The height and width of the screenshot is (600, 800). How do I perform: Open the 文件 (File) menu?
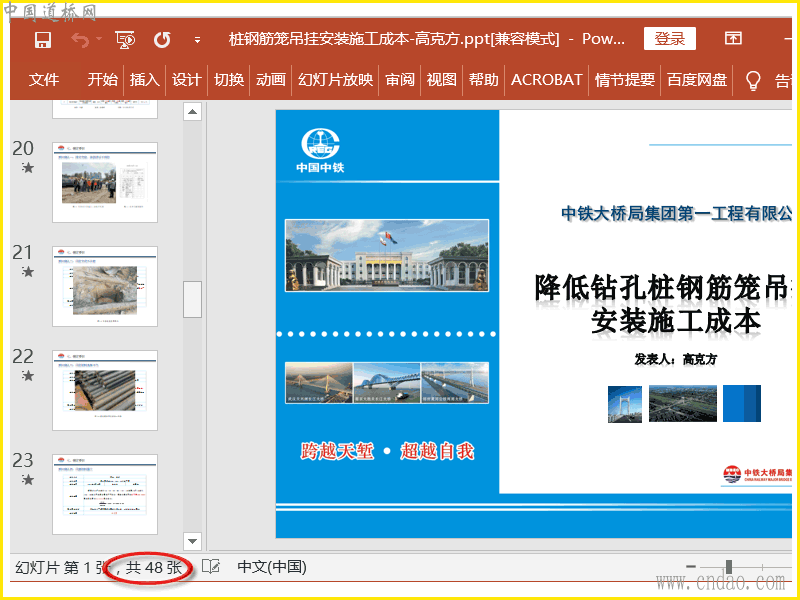tap(44, 80)
